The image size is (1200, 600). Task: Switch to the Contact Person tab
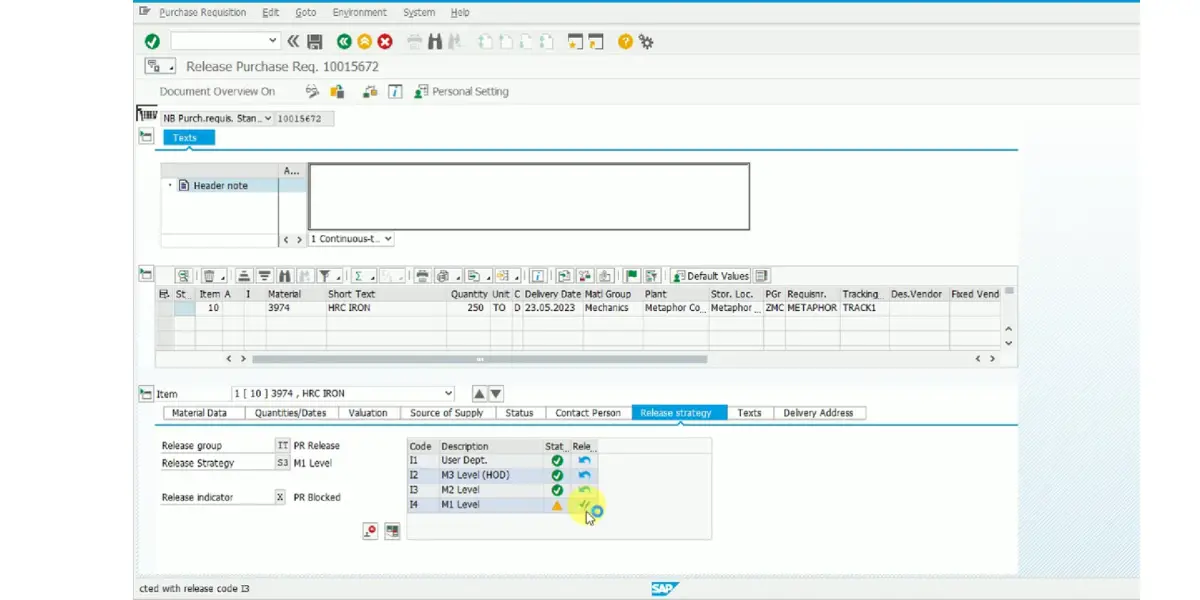click(588, 413)
